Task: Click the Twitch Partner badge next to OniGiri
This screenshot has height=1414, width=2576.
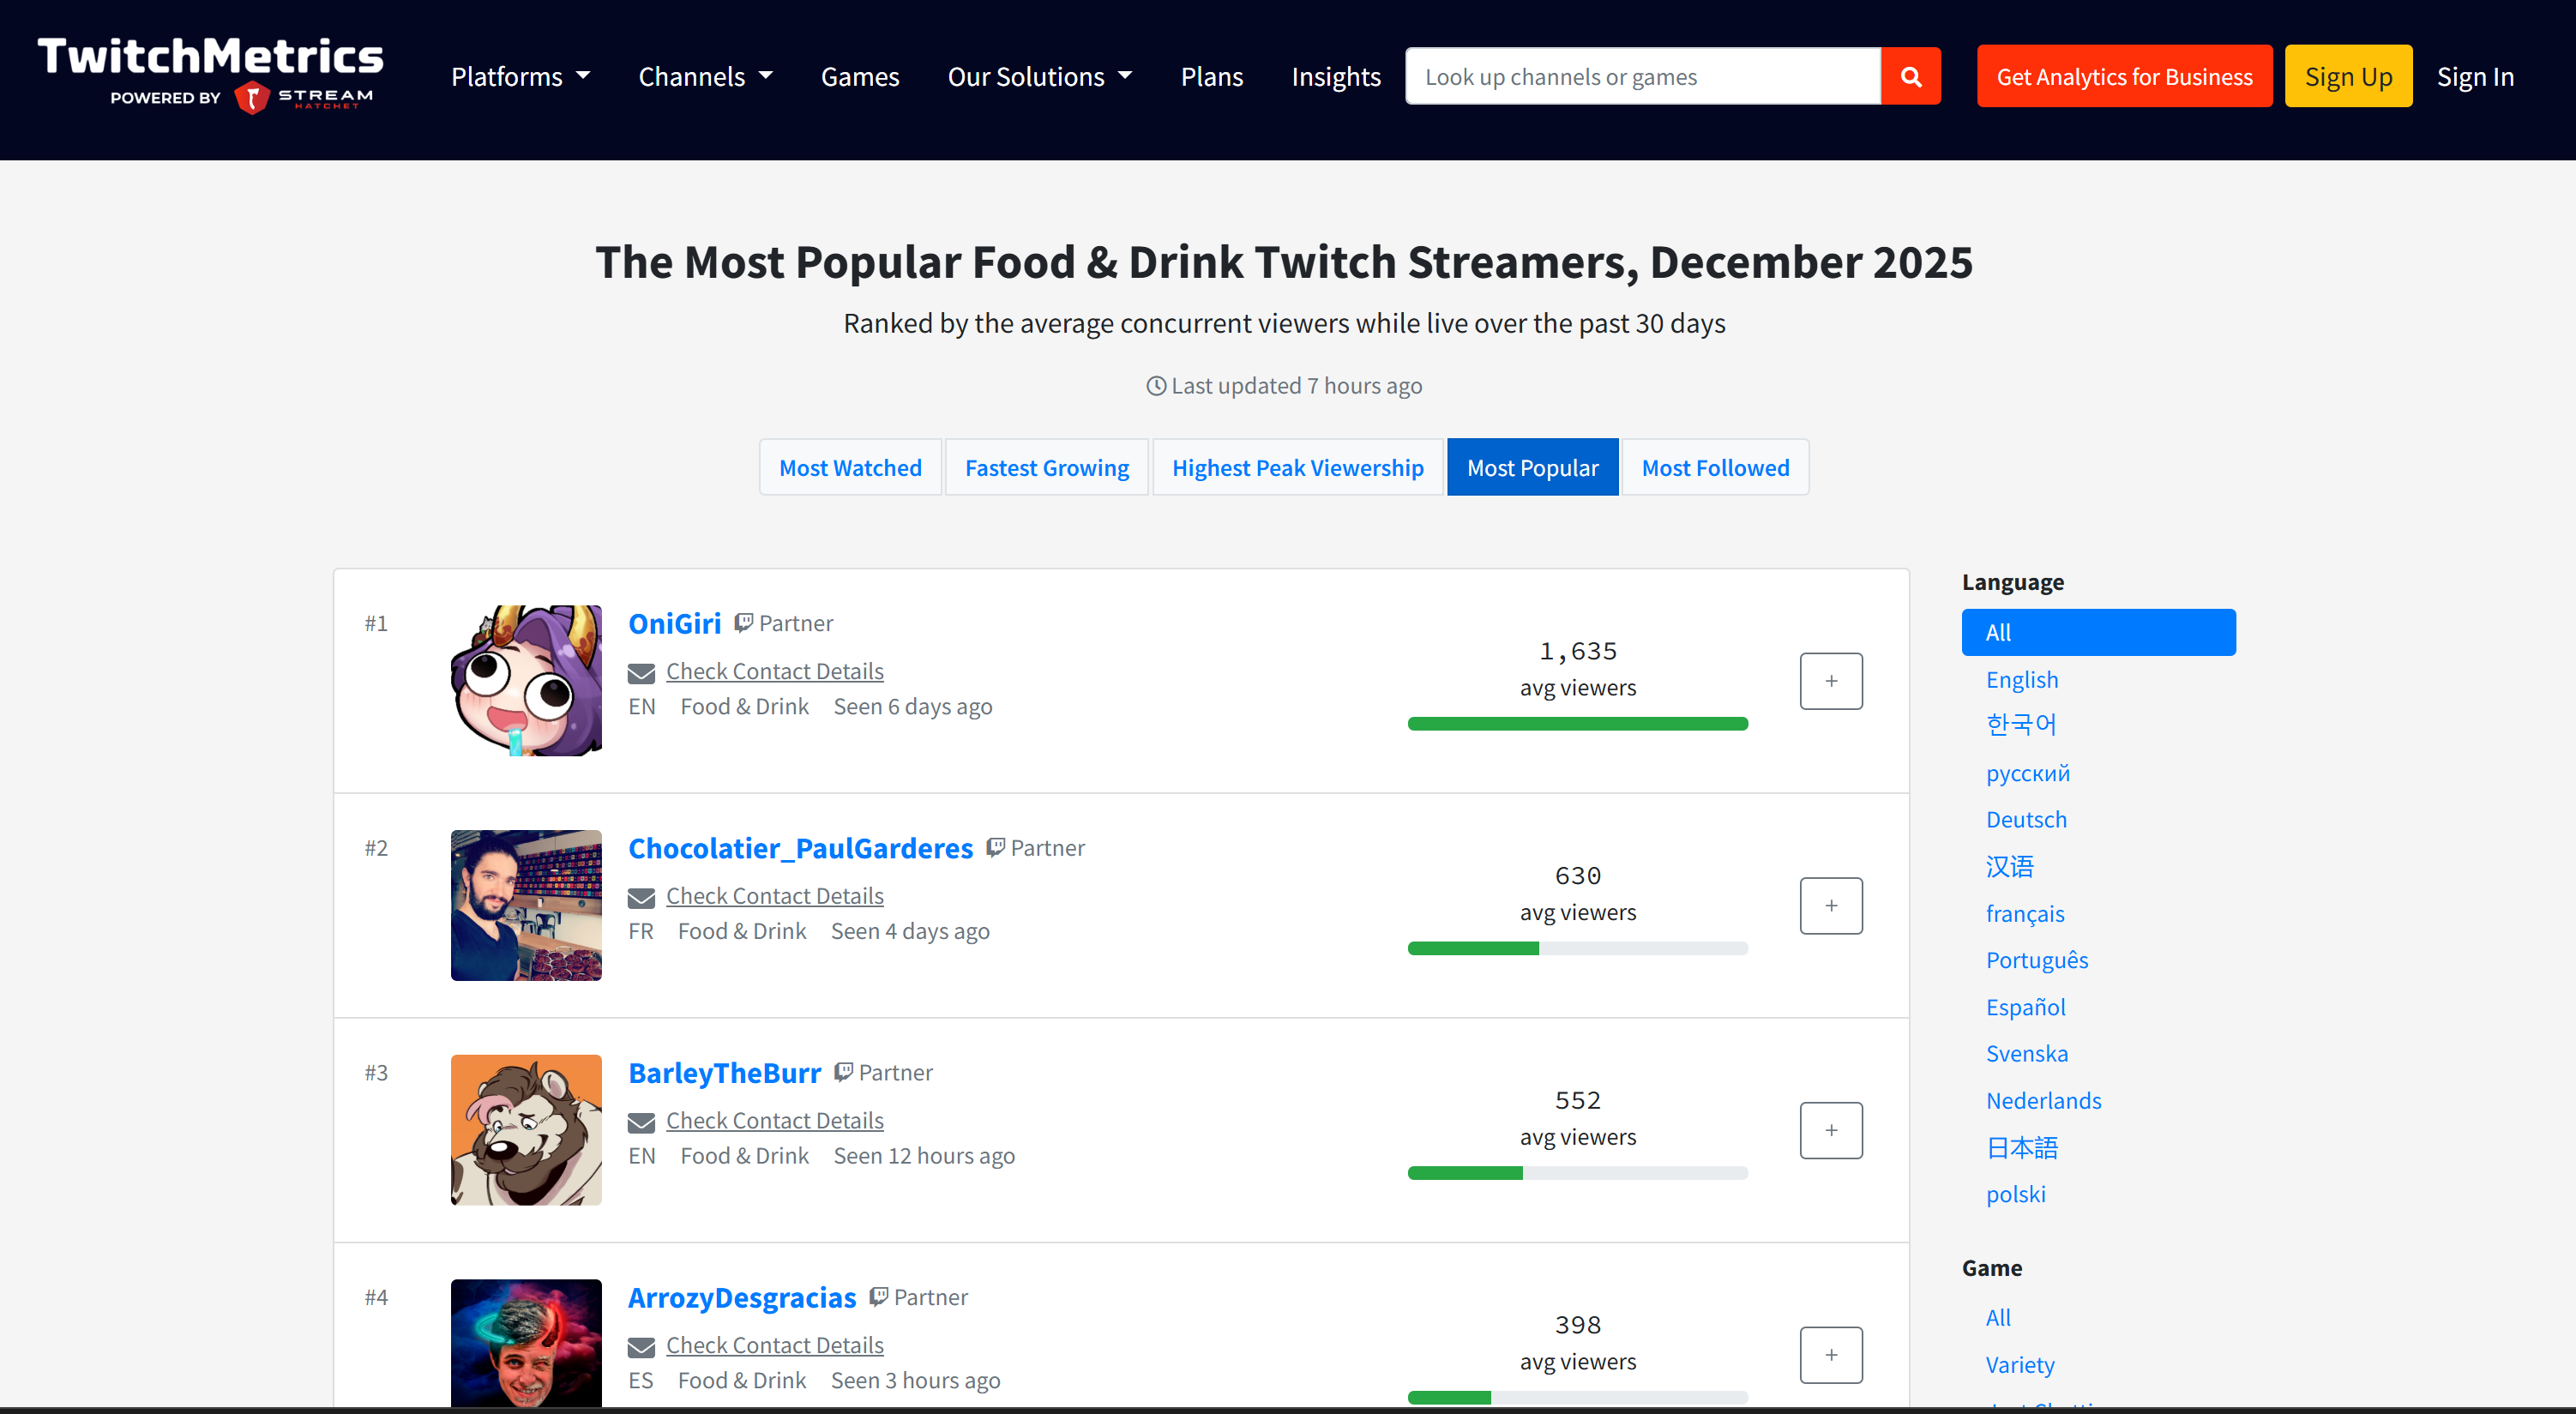Action: (x=743, y=621)
